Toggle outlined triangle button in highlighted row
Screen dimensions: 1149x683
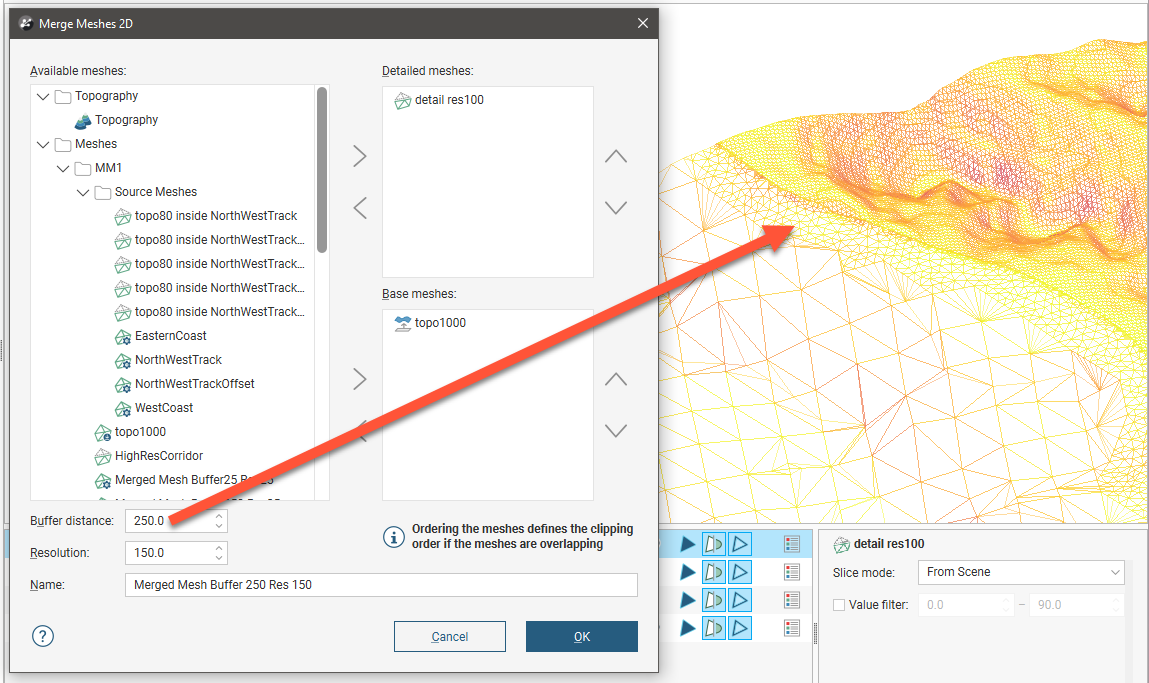click(739, 544)
